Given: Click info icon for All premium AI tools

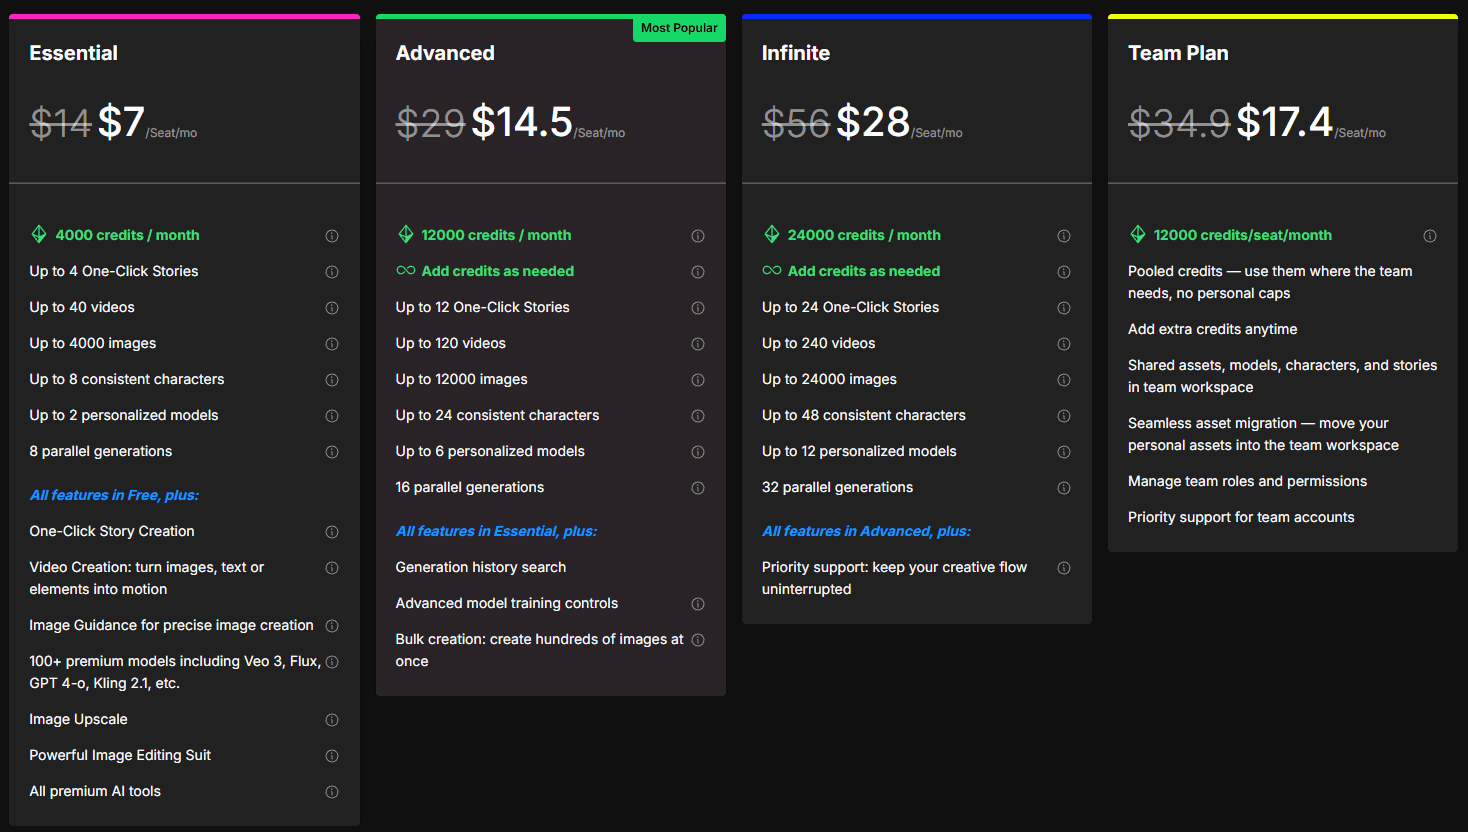Looking at the screenshot, I should coord(332,792).
